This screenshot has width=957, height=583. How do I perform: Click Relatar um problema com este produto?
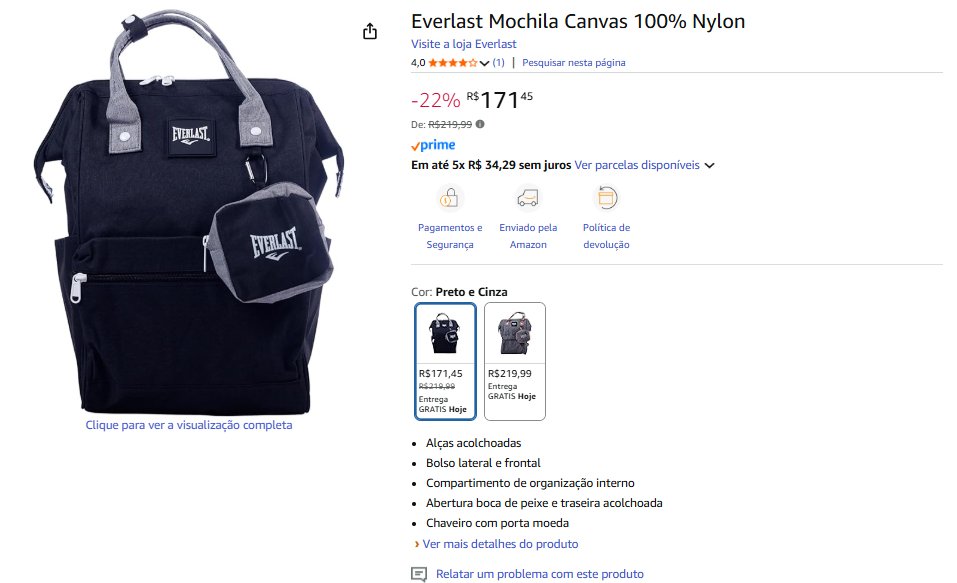pyautogui.click(x=540, y=574)
